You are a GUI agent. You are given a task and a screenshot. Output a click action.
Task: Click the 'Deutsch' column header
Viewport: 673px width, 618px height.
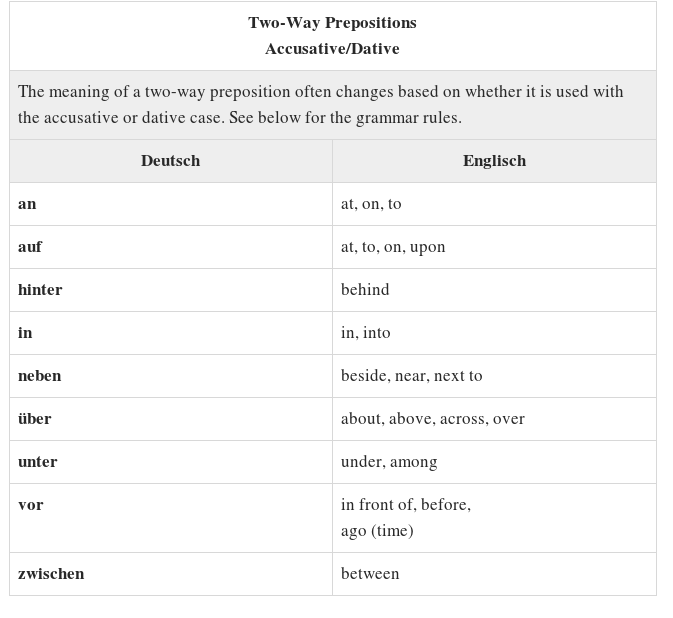click(x=170, y=161)
